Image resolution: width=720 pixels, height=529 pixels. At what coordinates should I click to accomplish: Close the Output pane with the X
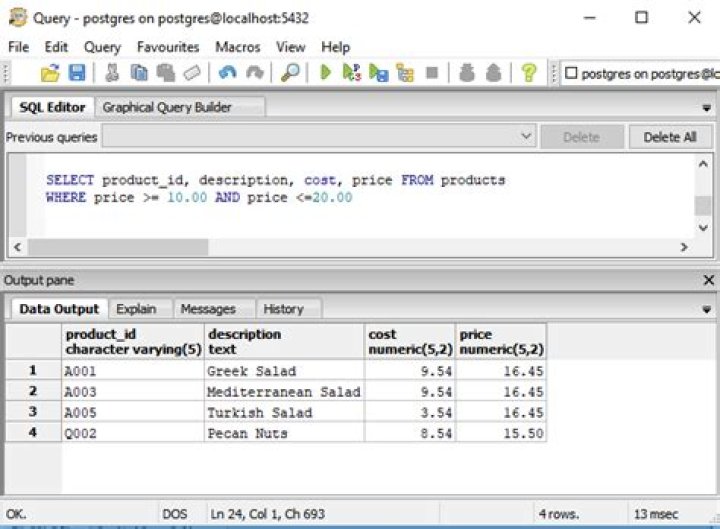[708, 281]
